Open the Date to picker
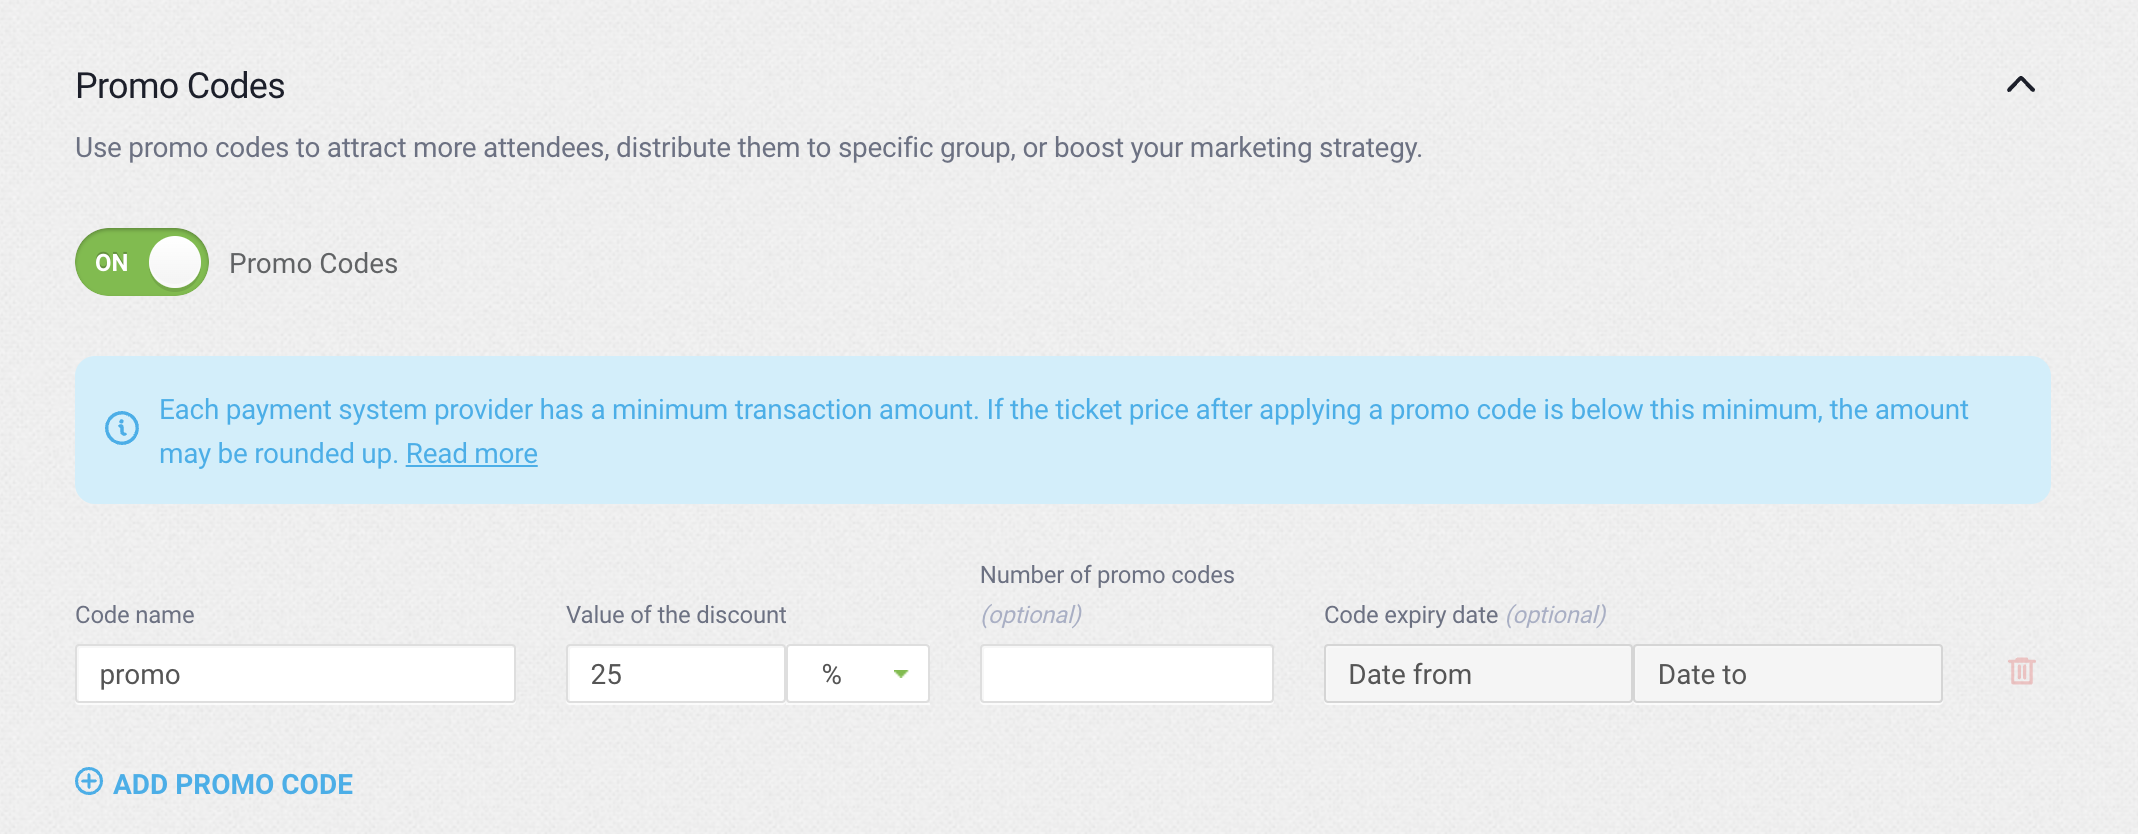The height and width of the screenshot is (834, 2138). point(1787,674)
